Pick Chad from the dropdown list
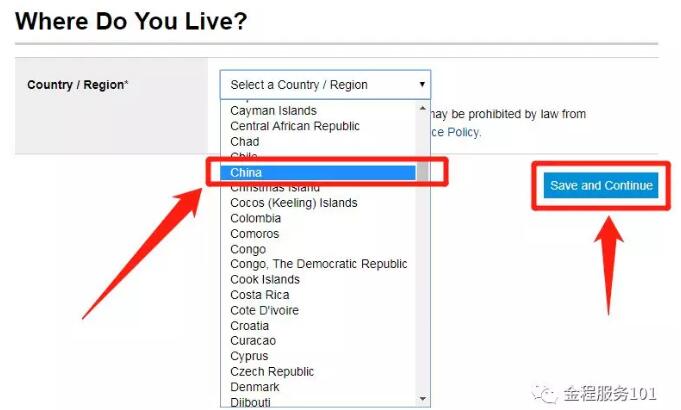681x410 pixels. coord(245,142)
